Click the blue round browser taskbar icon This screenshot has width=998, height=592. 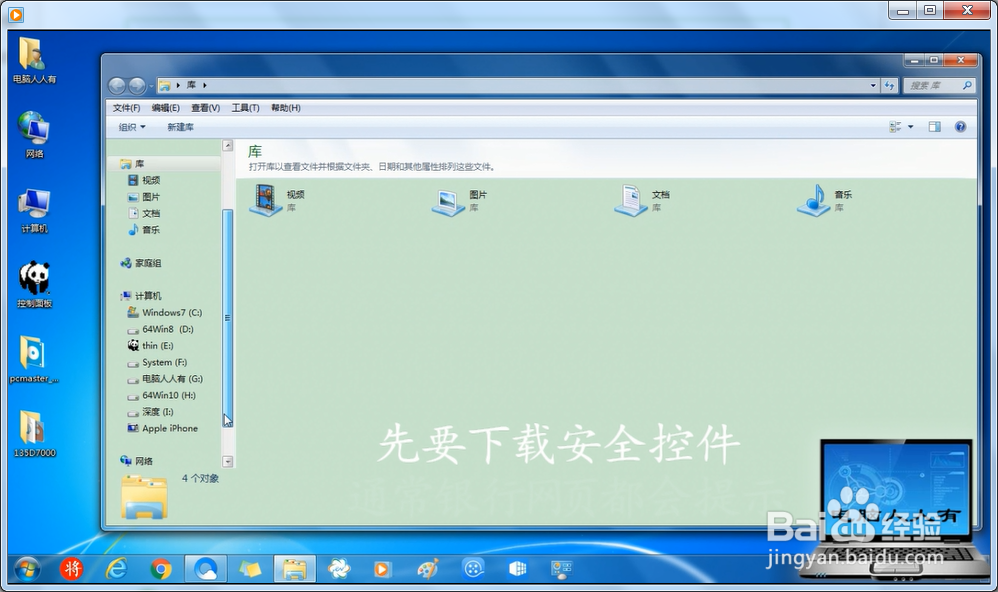coord(206,568)
